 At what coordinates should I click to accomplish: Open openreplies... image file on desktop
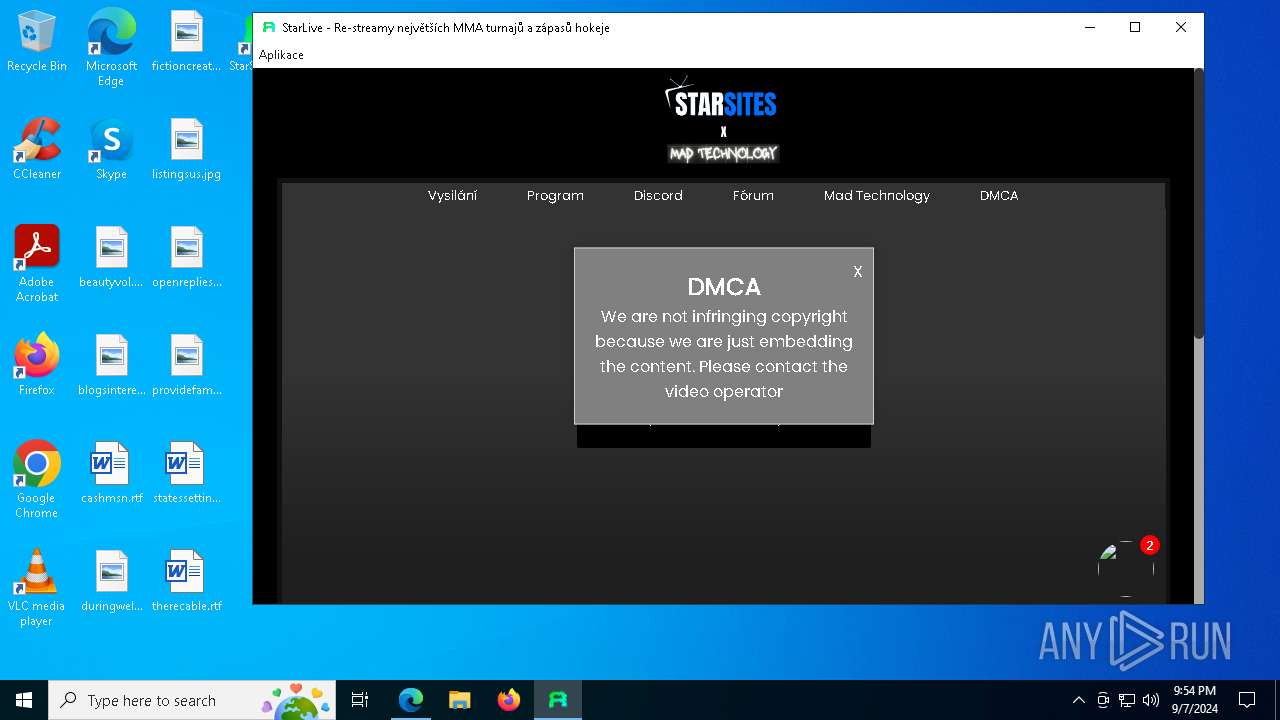[x=186, y=258]
